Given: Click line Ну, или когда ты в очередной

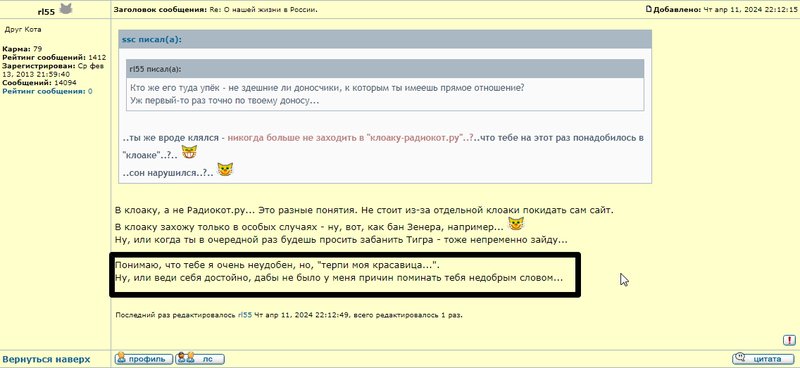Looking at the screenshot, I should coord(341,239).
